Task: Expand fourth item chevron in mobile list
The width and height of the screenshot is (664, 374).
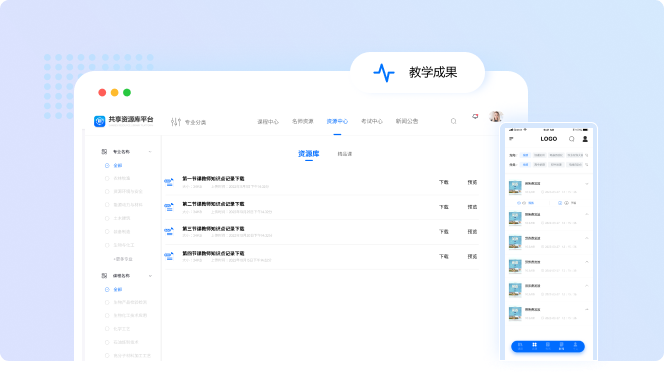Action: 587,262
